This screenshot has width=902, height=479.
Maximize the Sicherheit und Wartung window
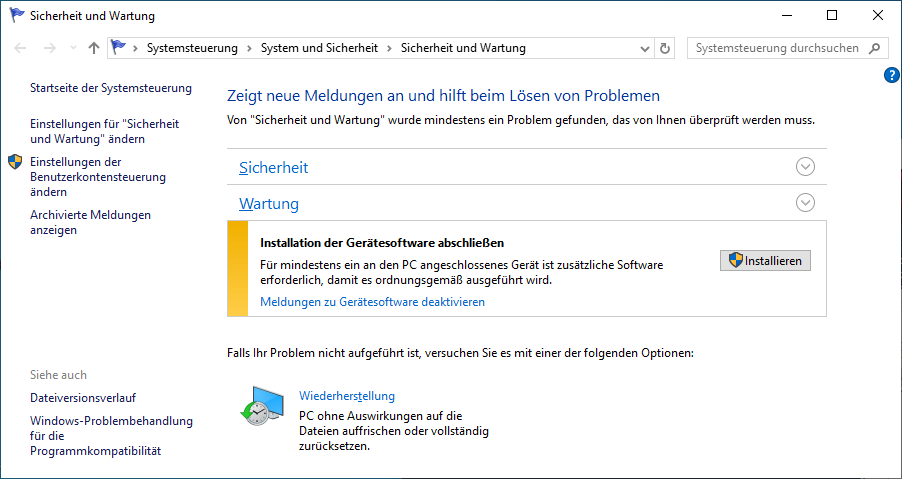coord(832,16)
